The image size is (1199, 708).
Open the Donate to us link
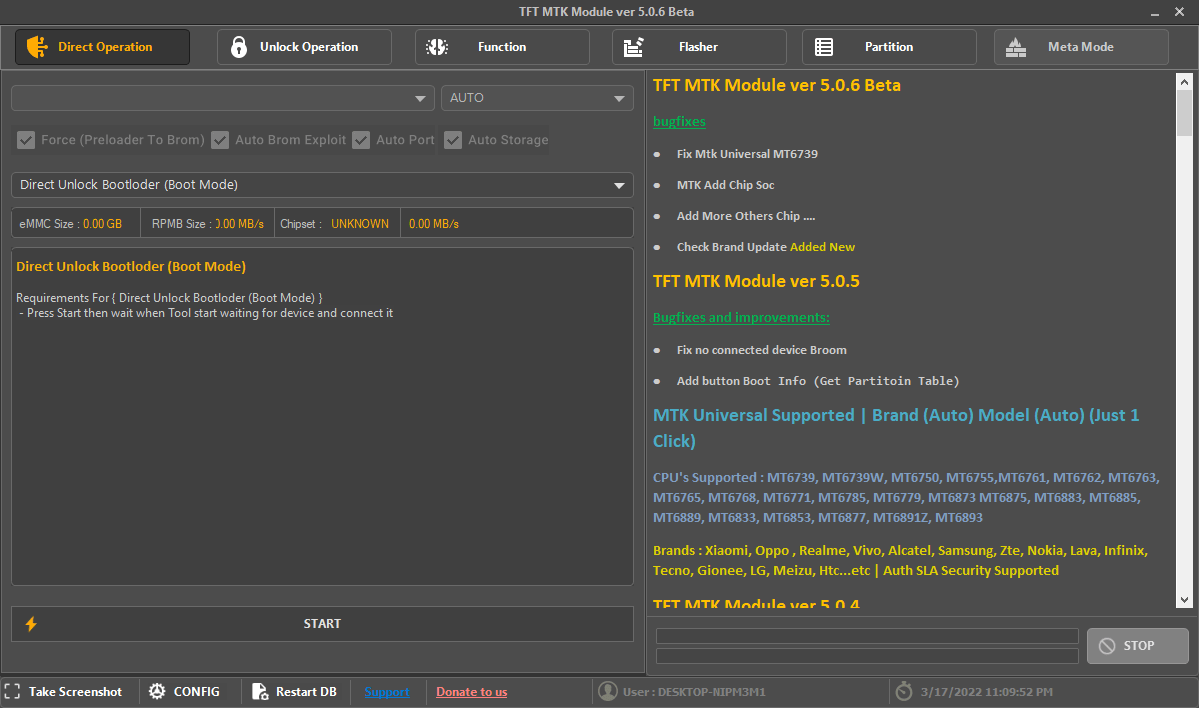471,691
